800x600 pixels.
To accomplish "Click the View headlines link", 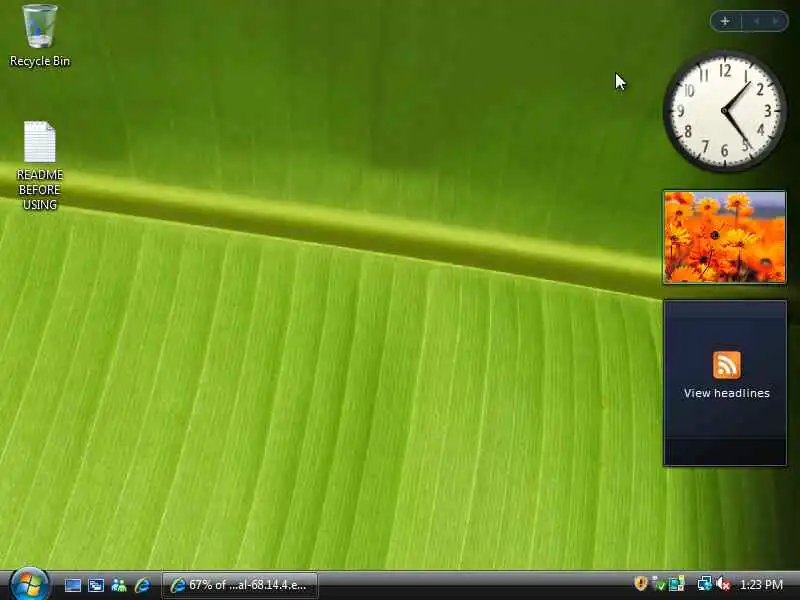I will click(x=727, y=393).
